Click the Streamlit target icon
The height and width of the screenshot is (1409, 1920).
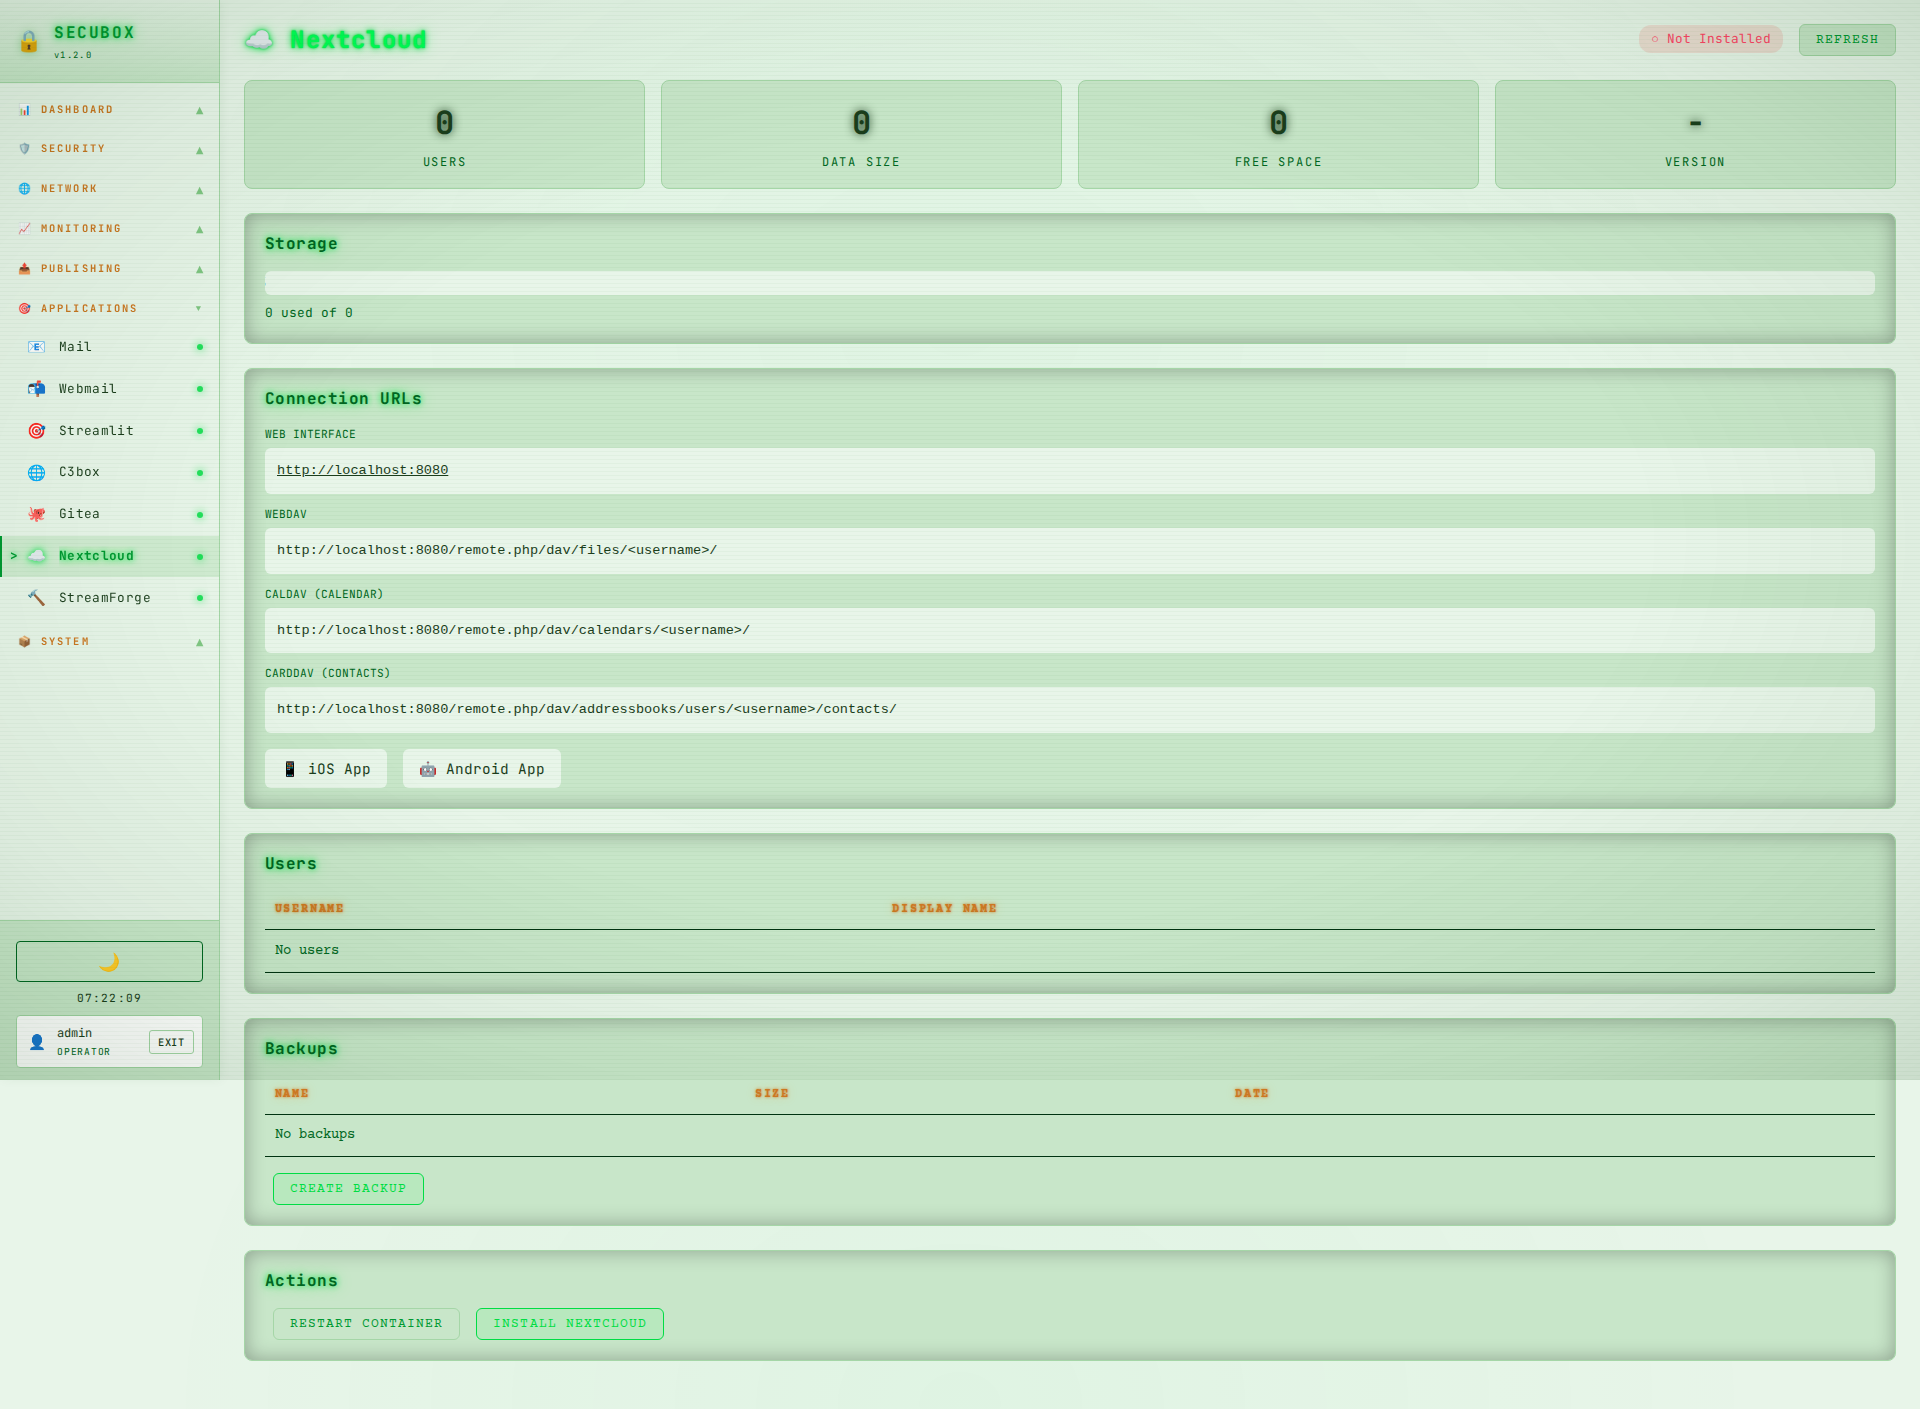36,430
